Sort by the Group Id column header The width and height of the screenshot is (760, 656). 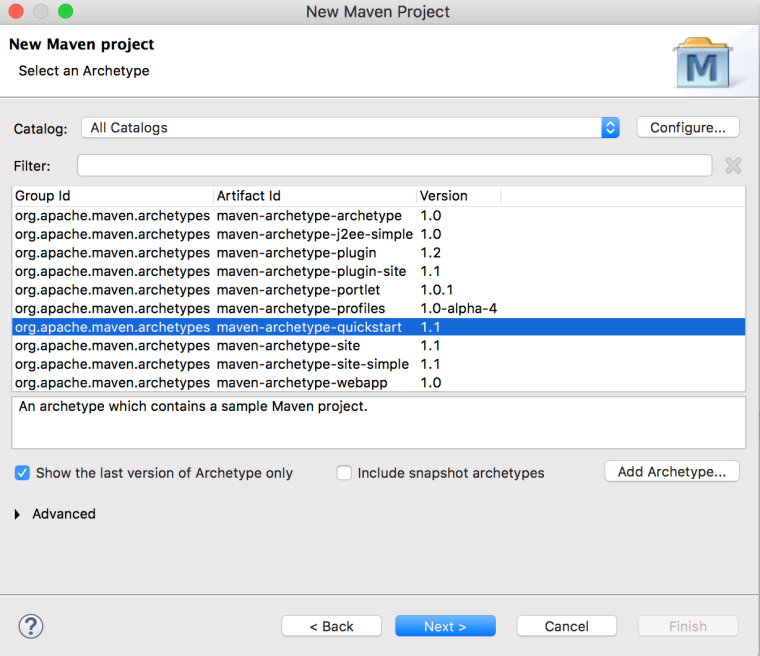point(112,196)
